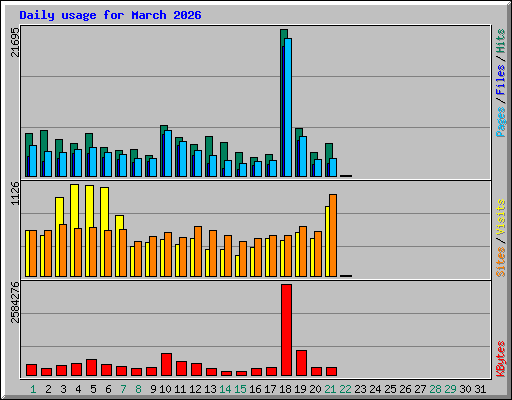Click day 16 on the date axis
The height and width of the screenshot is (400, 512).
pyautogui.click(x=255, y=389)
